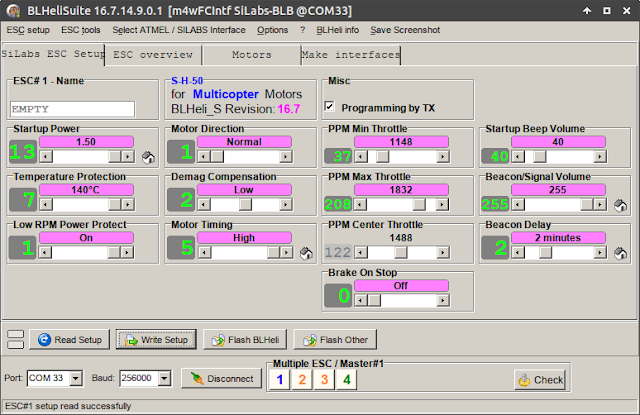Image resolution: width=640 pixels, height=415 pixels.
Task: Click the Beacon/Signal Volume reset-to-default icon
Action: coord(620,205)
